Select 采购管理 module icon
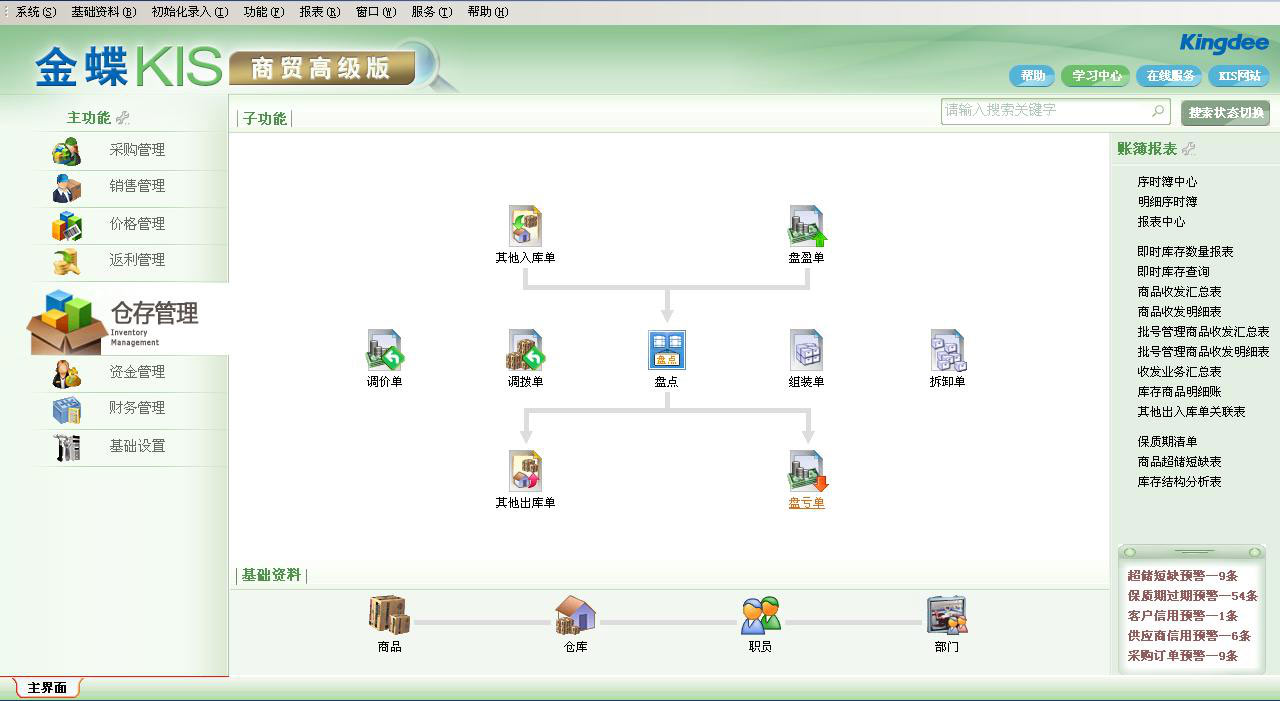The width and height of the screenshot is (1280, 701). pyautogui.click(x=66, y=151)
